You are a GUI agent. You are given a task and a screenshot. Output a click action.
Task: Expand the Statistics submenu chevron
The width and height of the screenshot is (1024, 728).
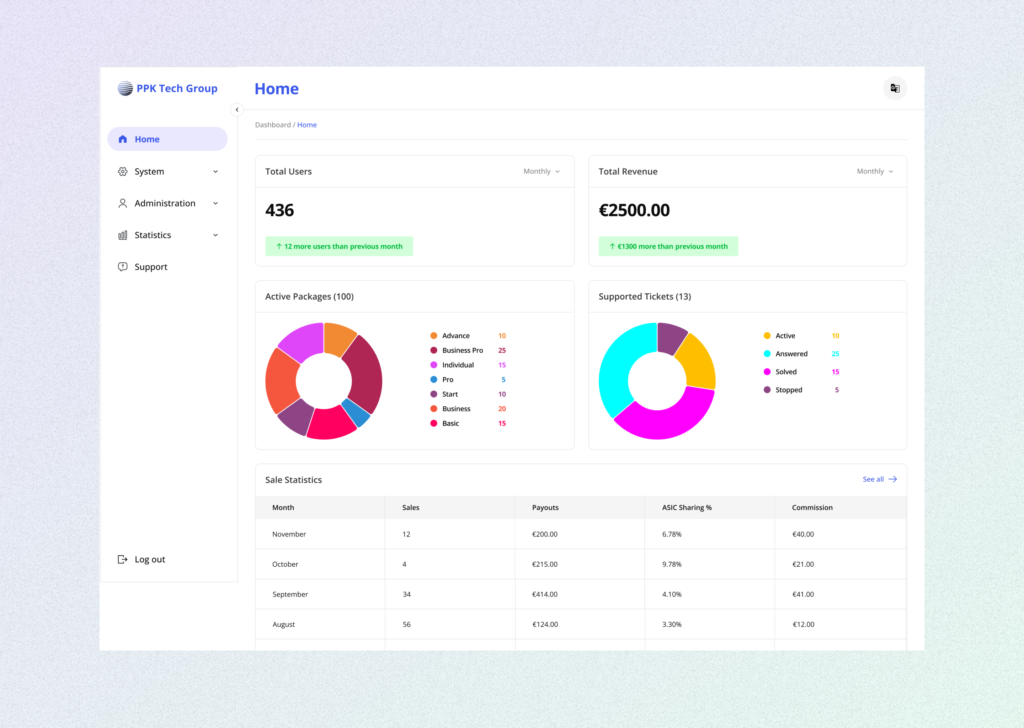coord(215,235)
